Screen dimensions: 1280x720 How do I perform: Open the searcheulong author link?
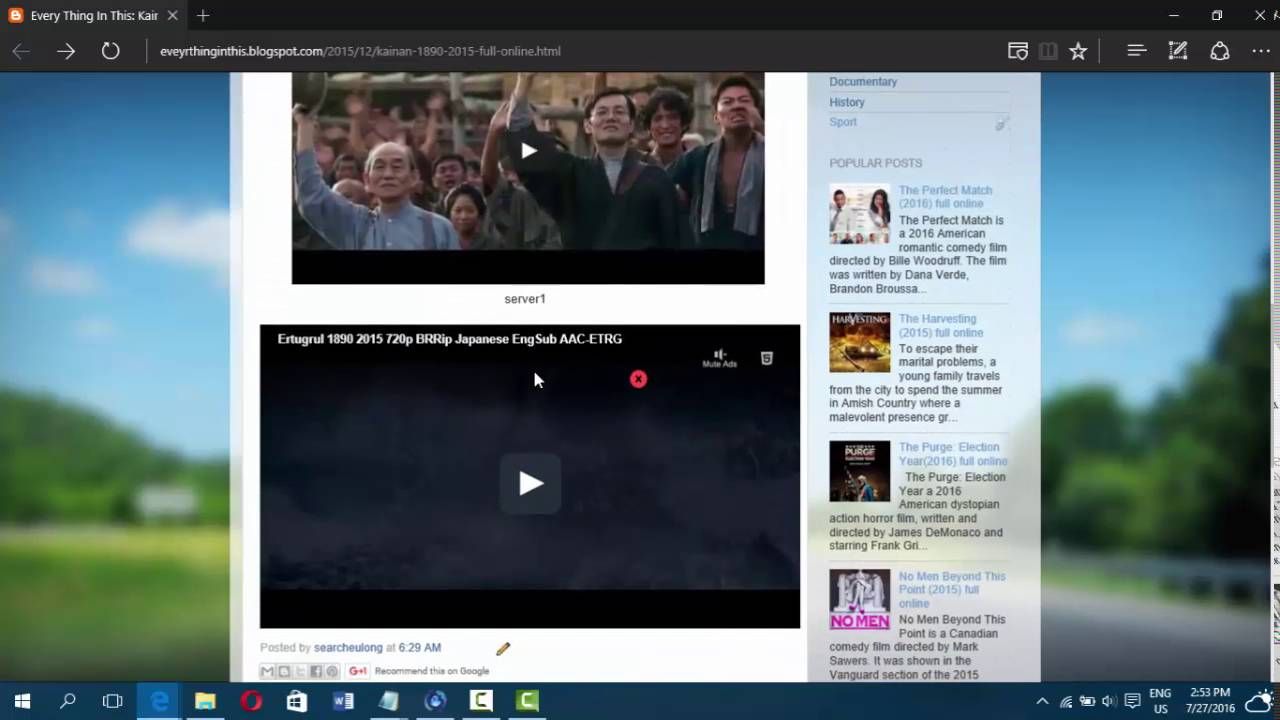[348, 648]
